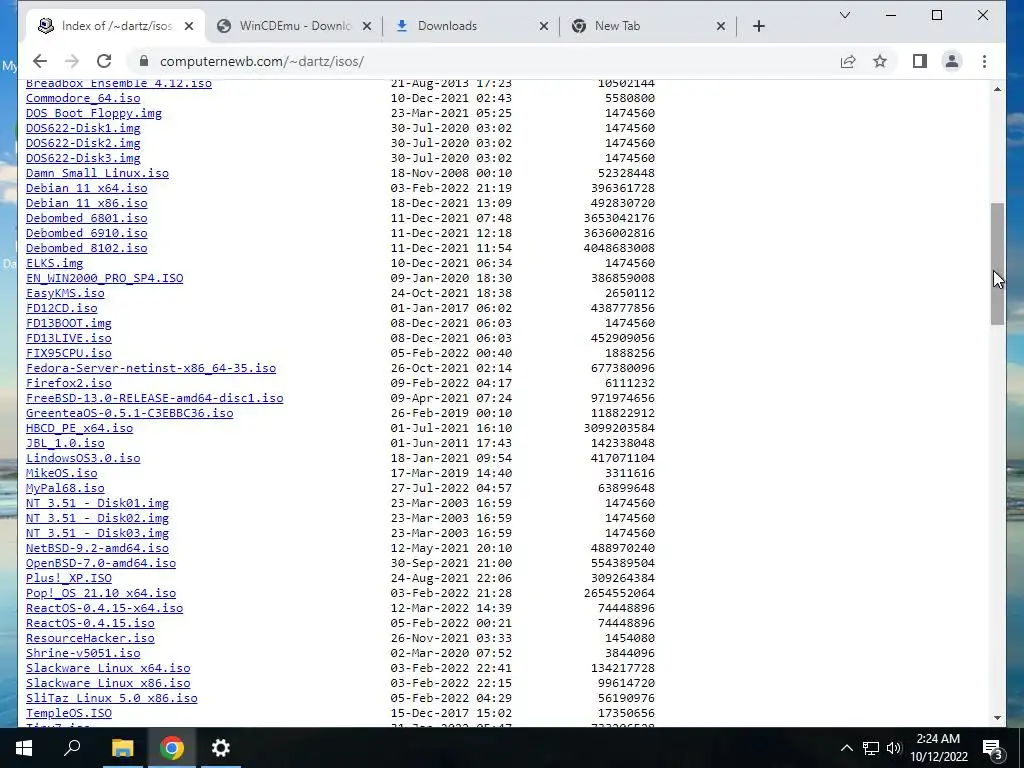
Task: Select the Index of /~dartz/isos tab
Action: tap(116, 26)
